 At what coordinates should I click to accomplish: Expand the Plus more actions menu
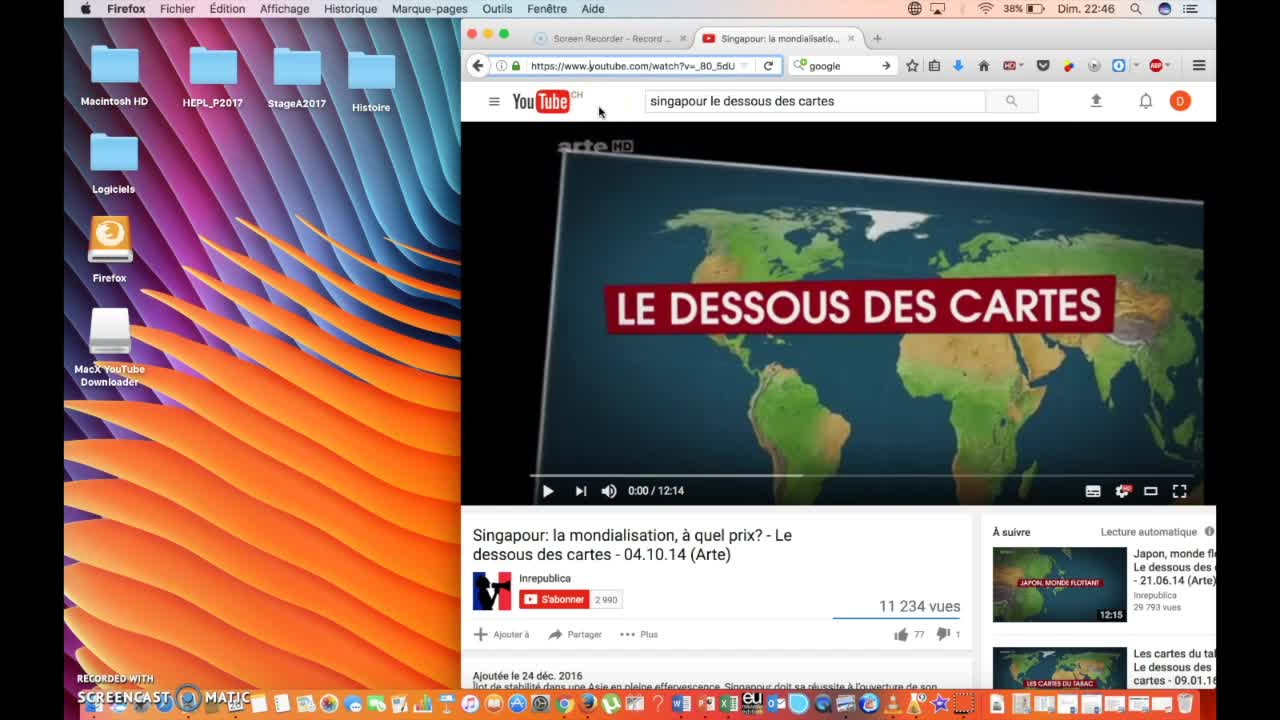click(x=639, y=634)
